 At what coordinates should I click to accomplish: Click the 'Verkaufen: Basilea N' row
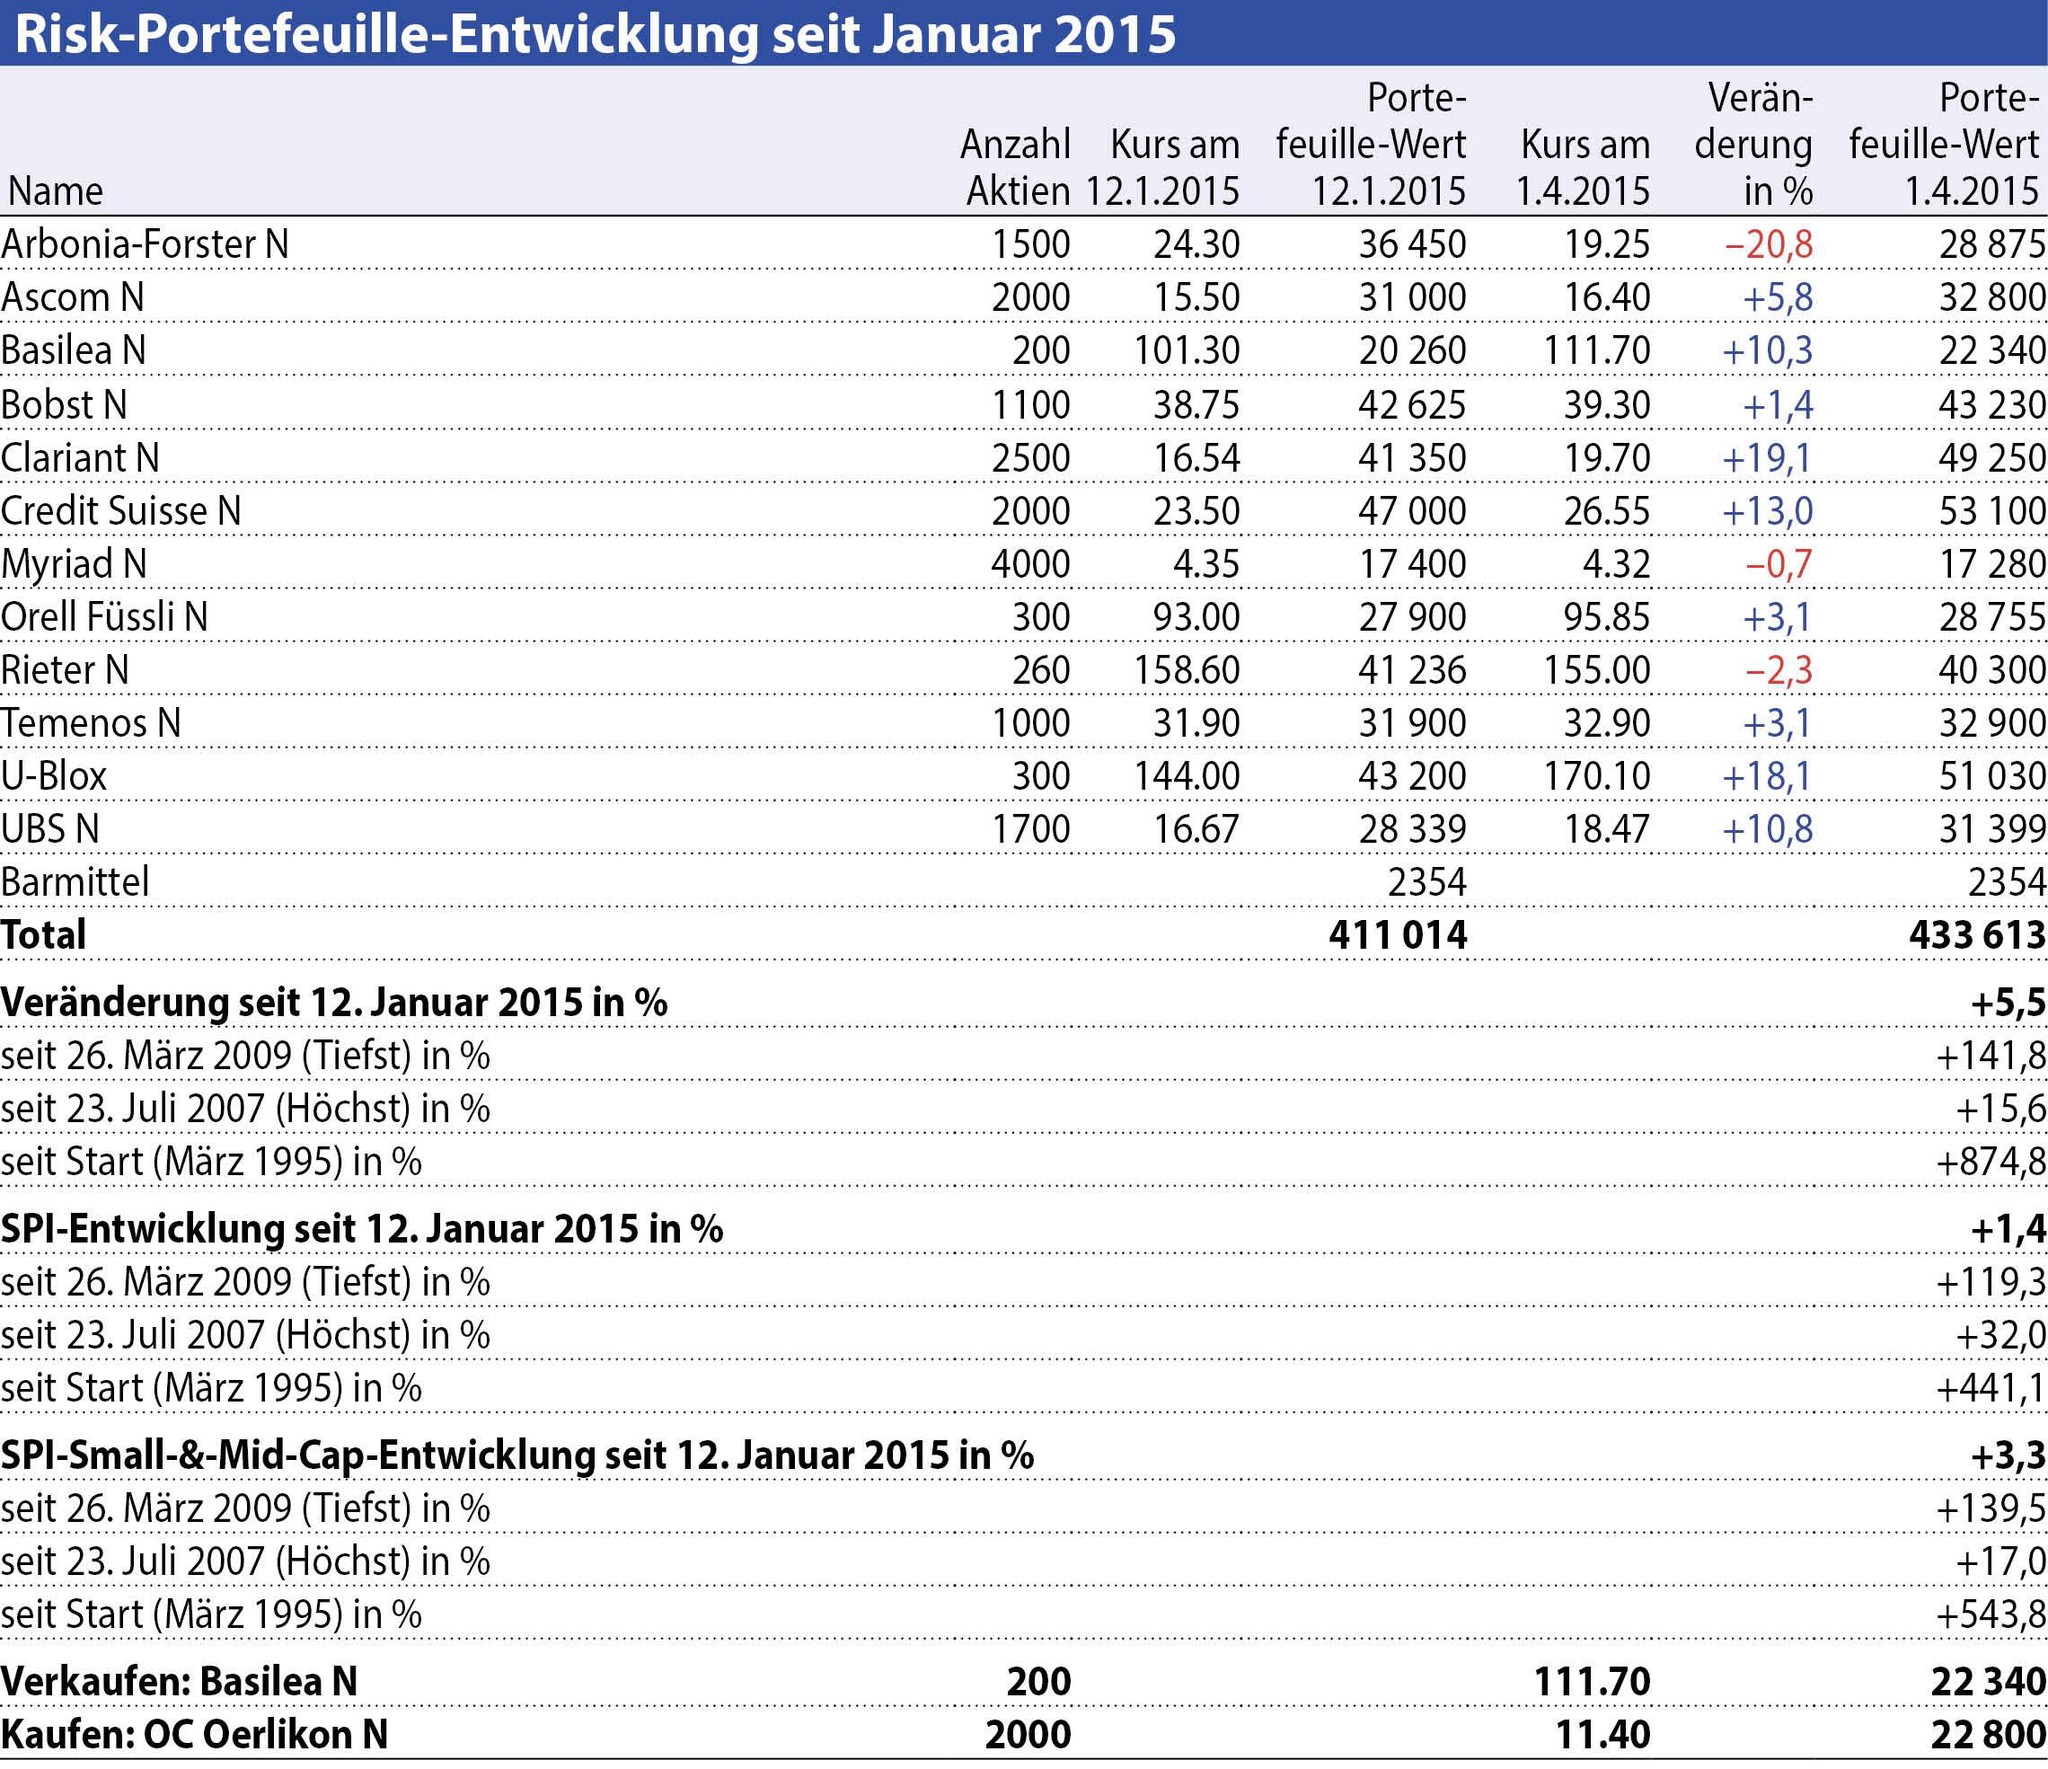[x=180, y=1681]
